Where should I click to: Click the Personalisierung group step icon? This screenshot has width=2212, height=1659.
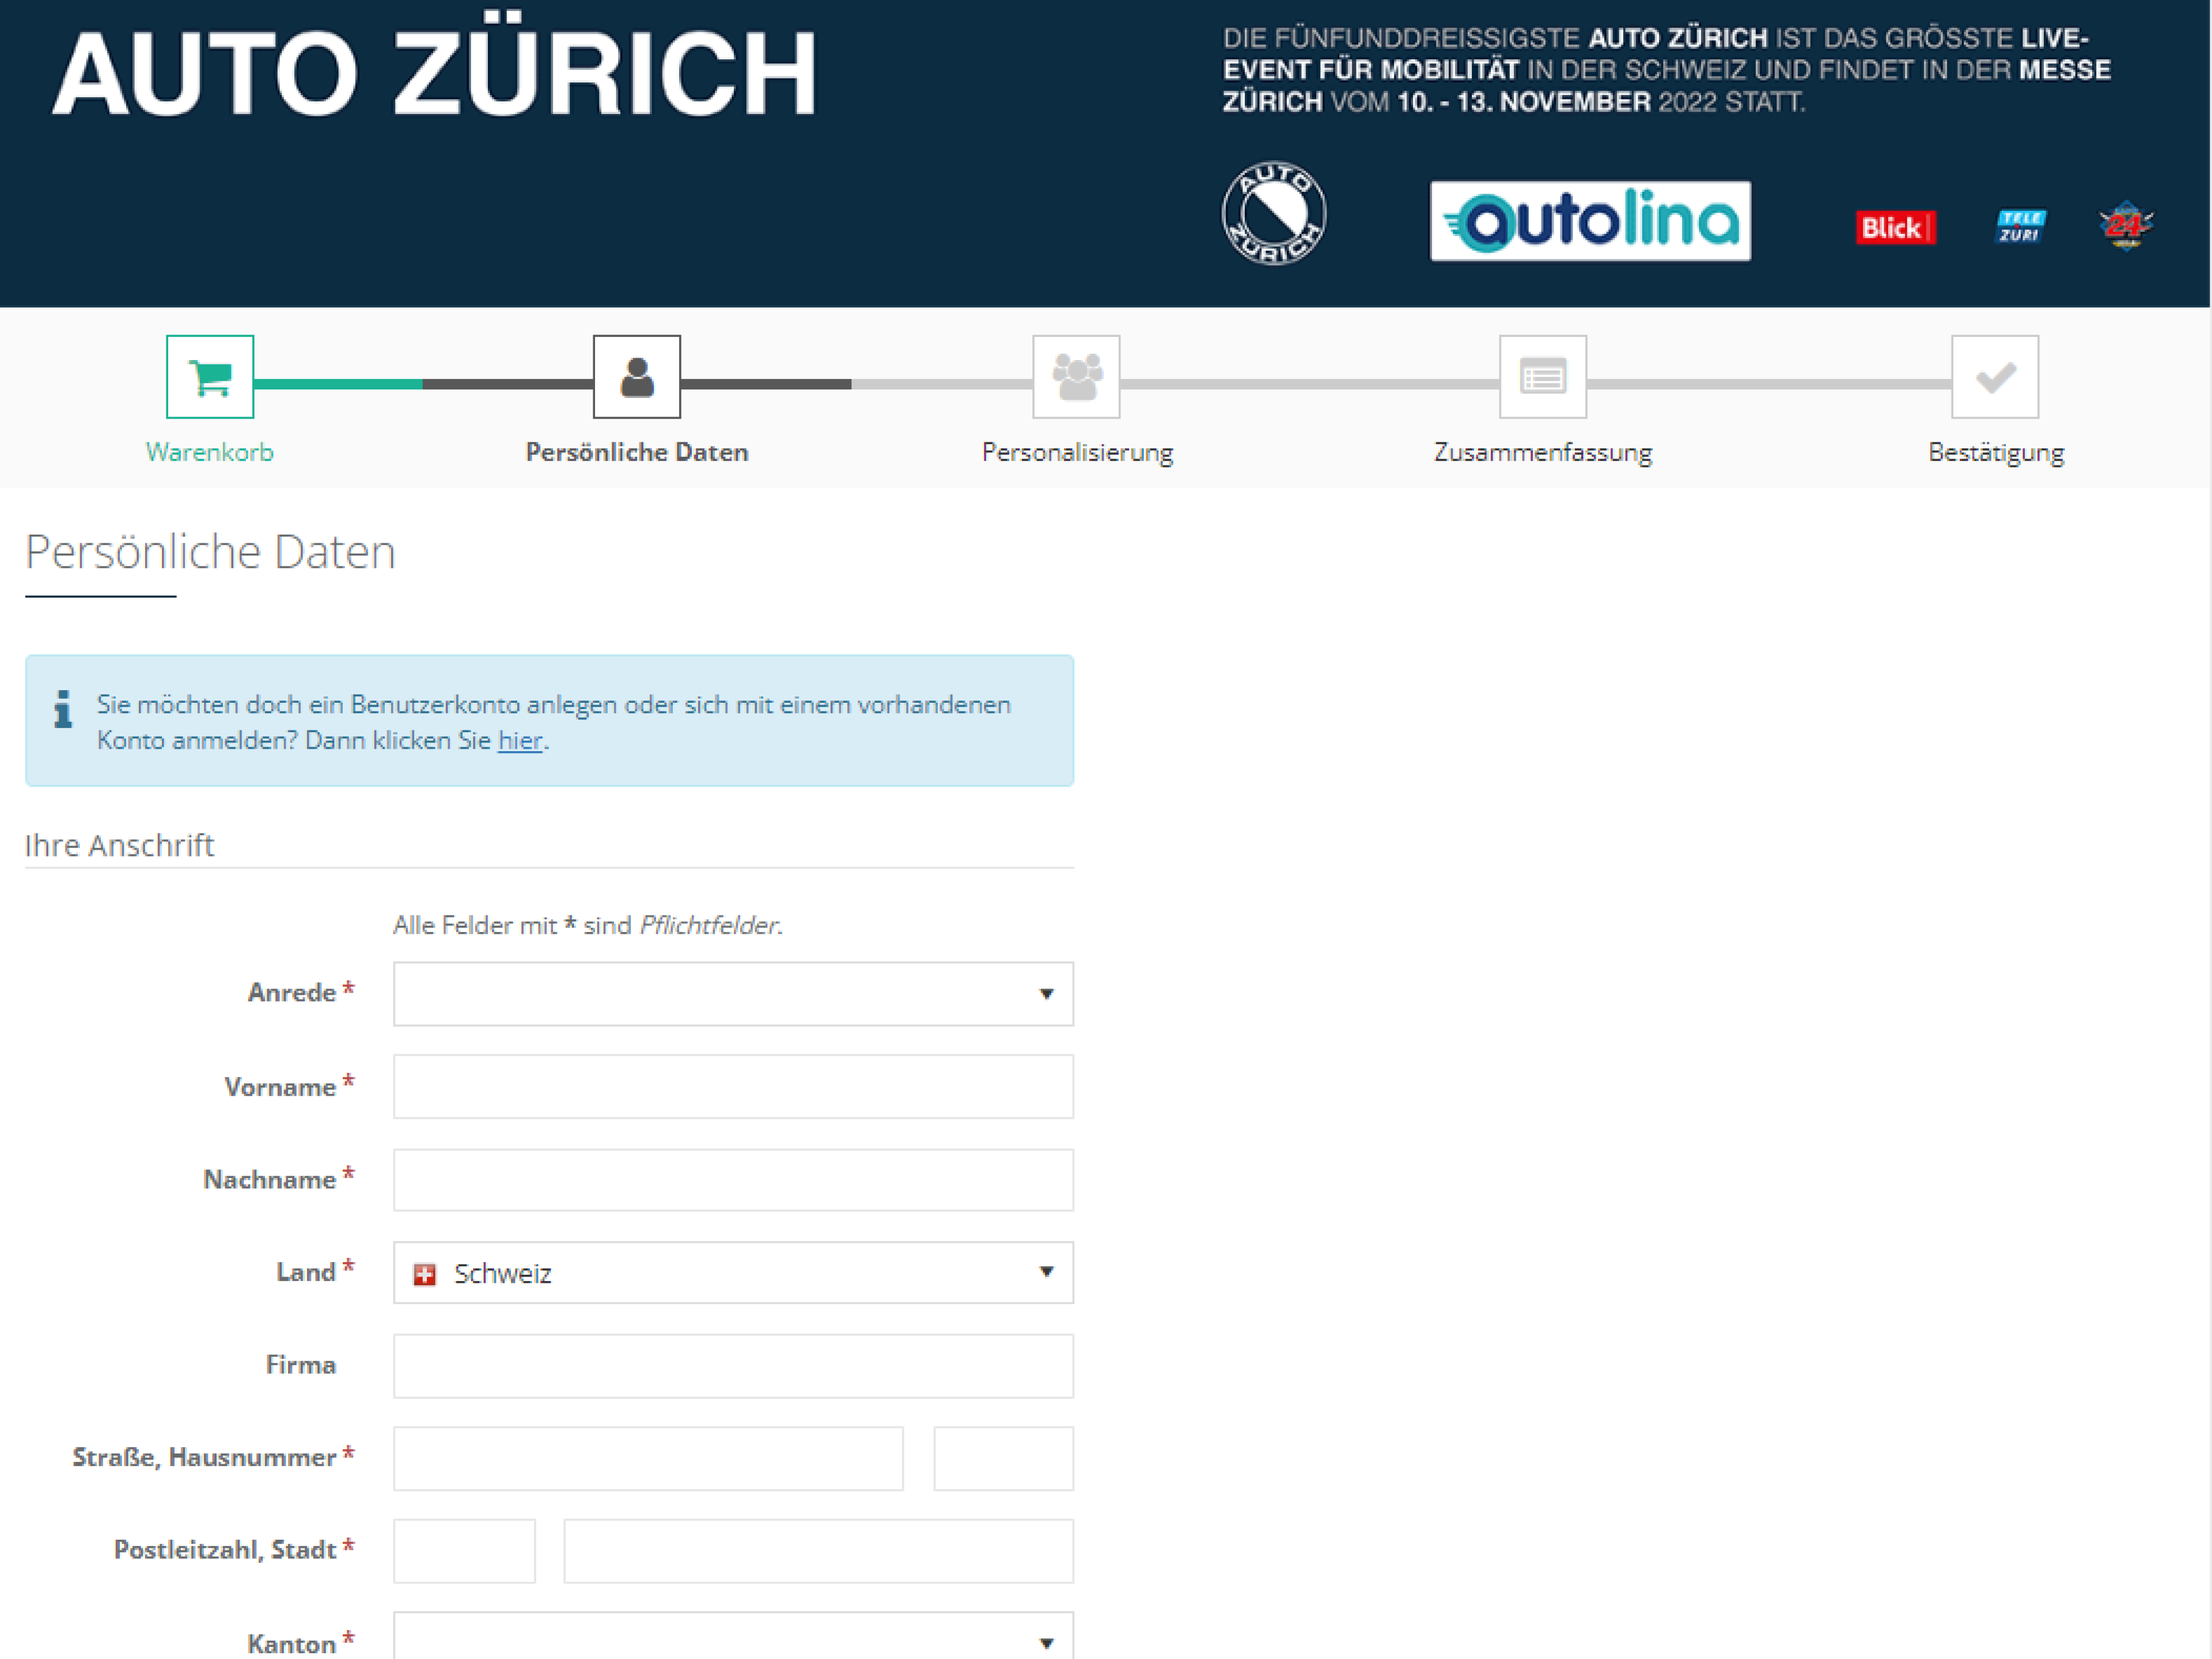(x=1076, y=377)
